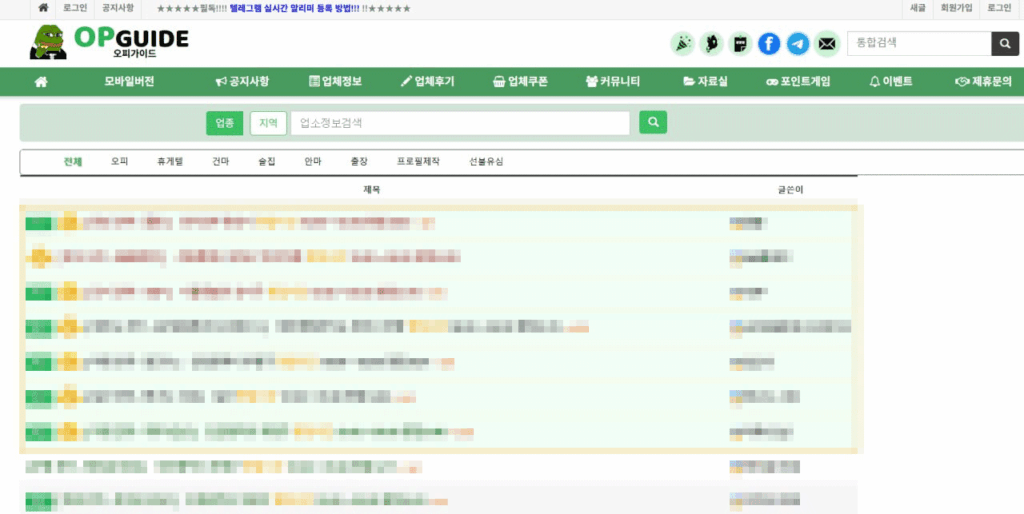Viewport: 1024px width, 514px height.
Task: Click the green magnifier button for 업소정보검색
Action: tap(653, 122)
